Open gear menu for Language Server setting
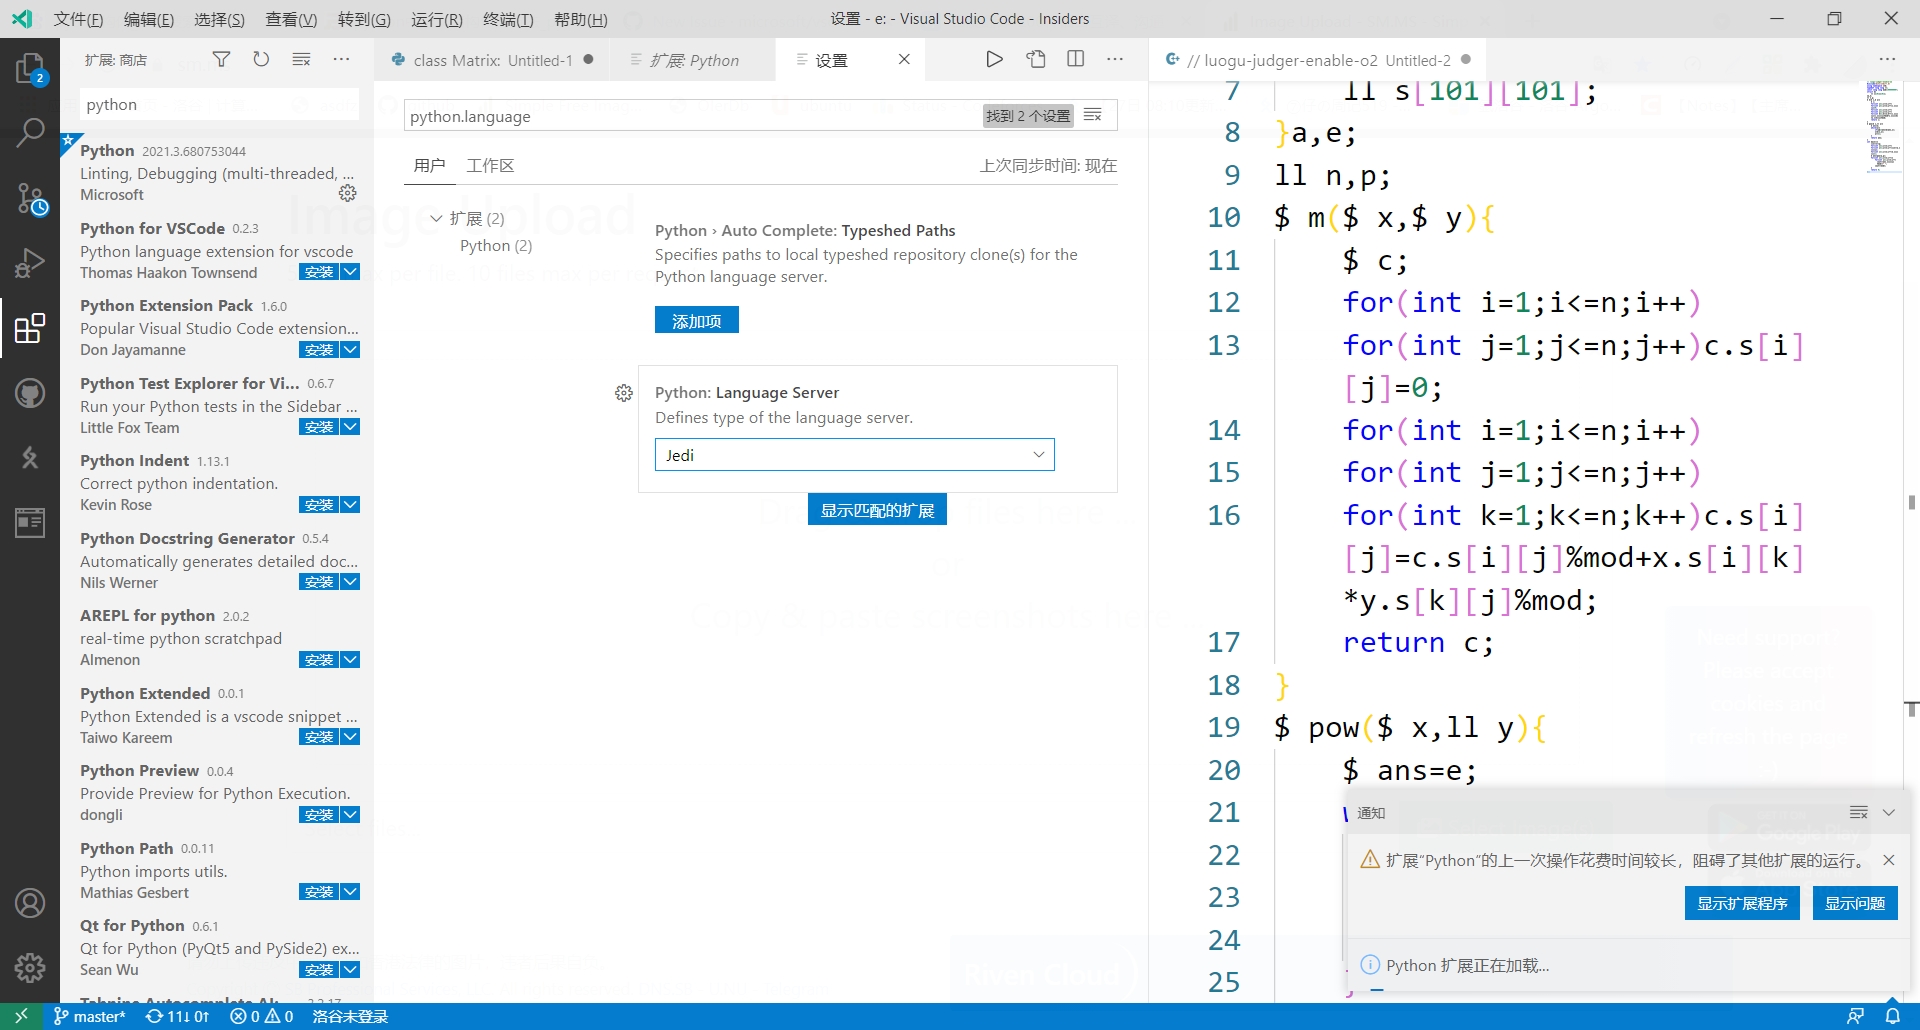Image resolution: width=1920 pixels, height=1030 pixels. click(x=624, y=393)
